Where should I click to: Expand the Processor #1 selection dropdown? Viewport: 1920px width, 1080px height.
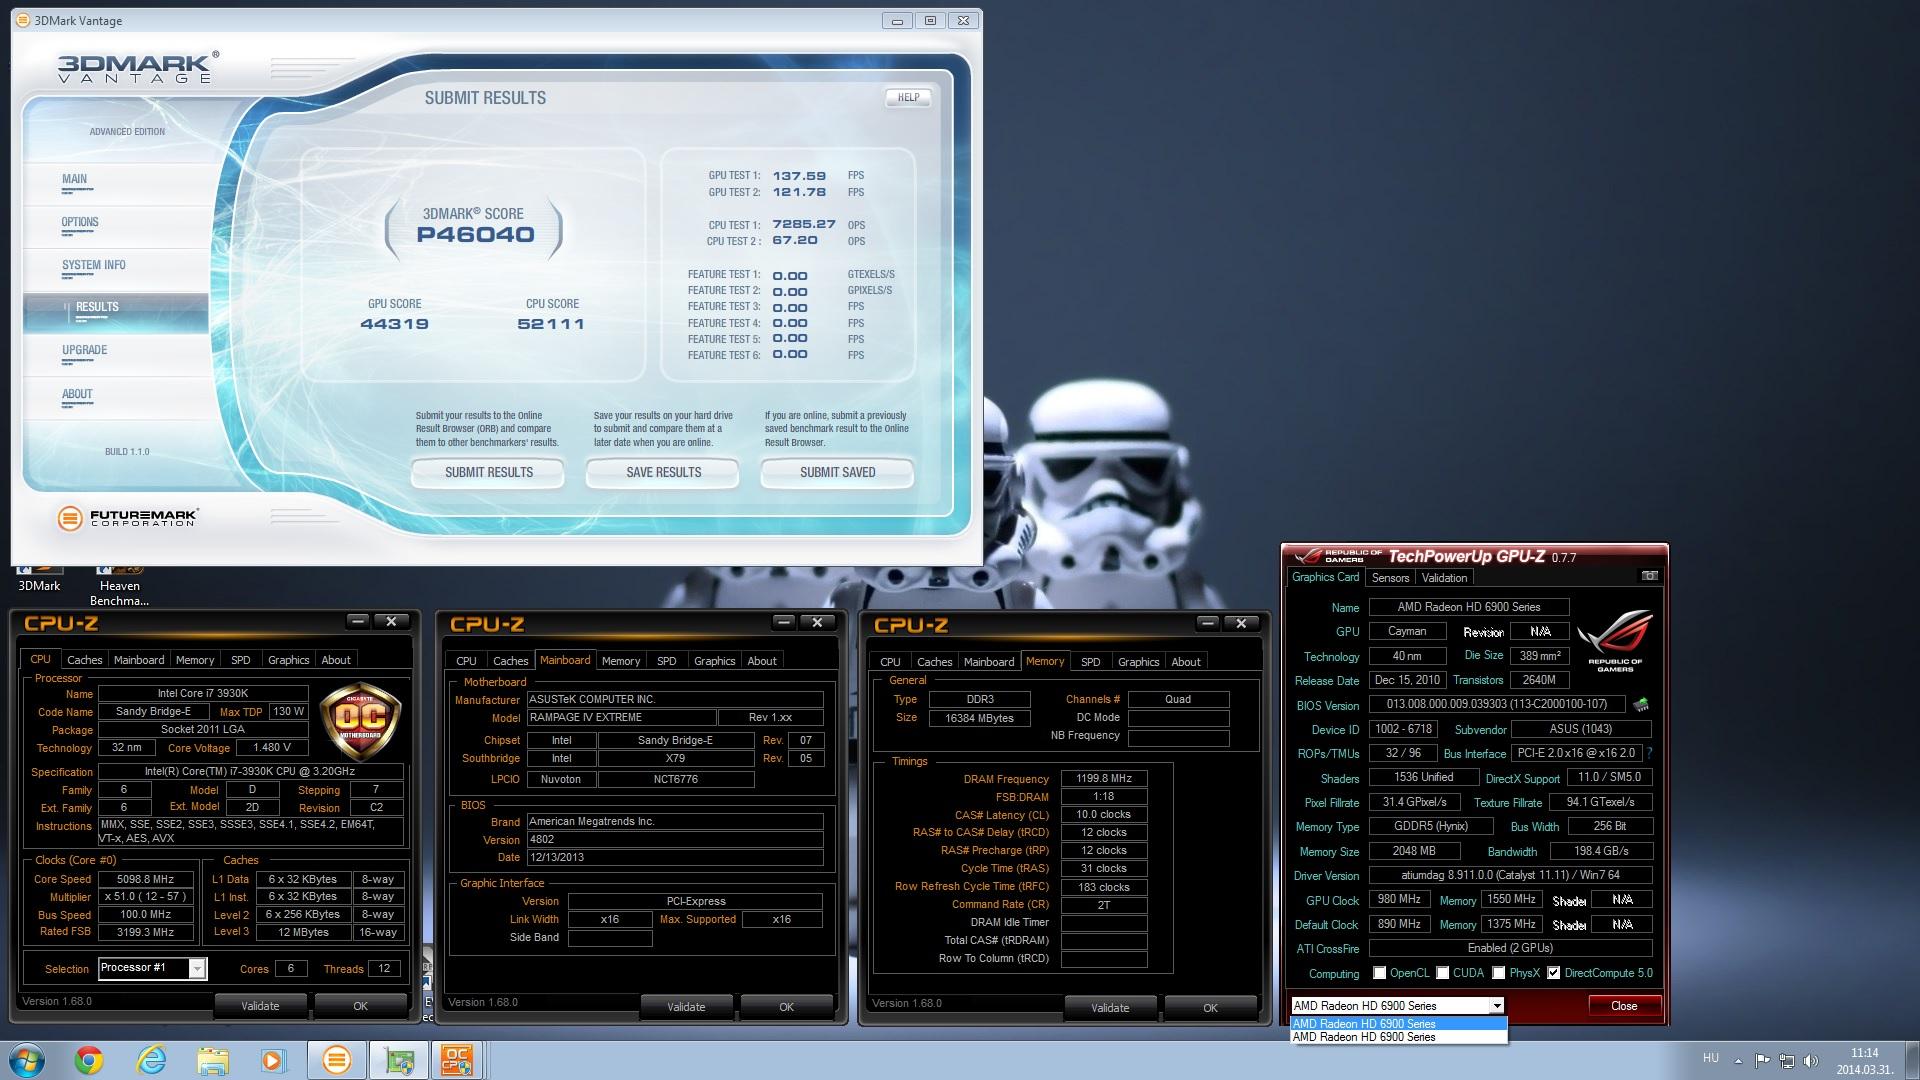coord(197,968)
